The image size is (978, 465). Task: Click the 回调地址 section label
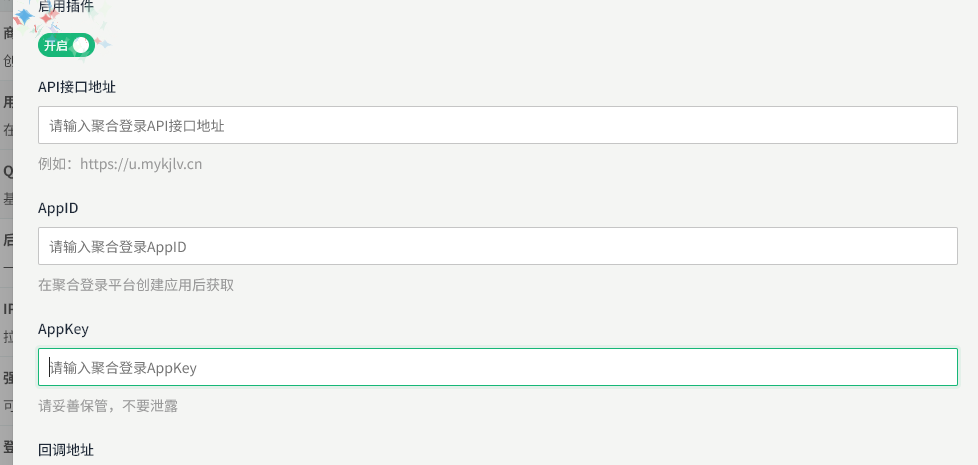point(66,450)
